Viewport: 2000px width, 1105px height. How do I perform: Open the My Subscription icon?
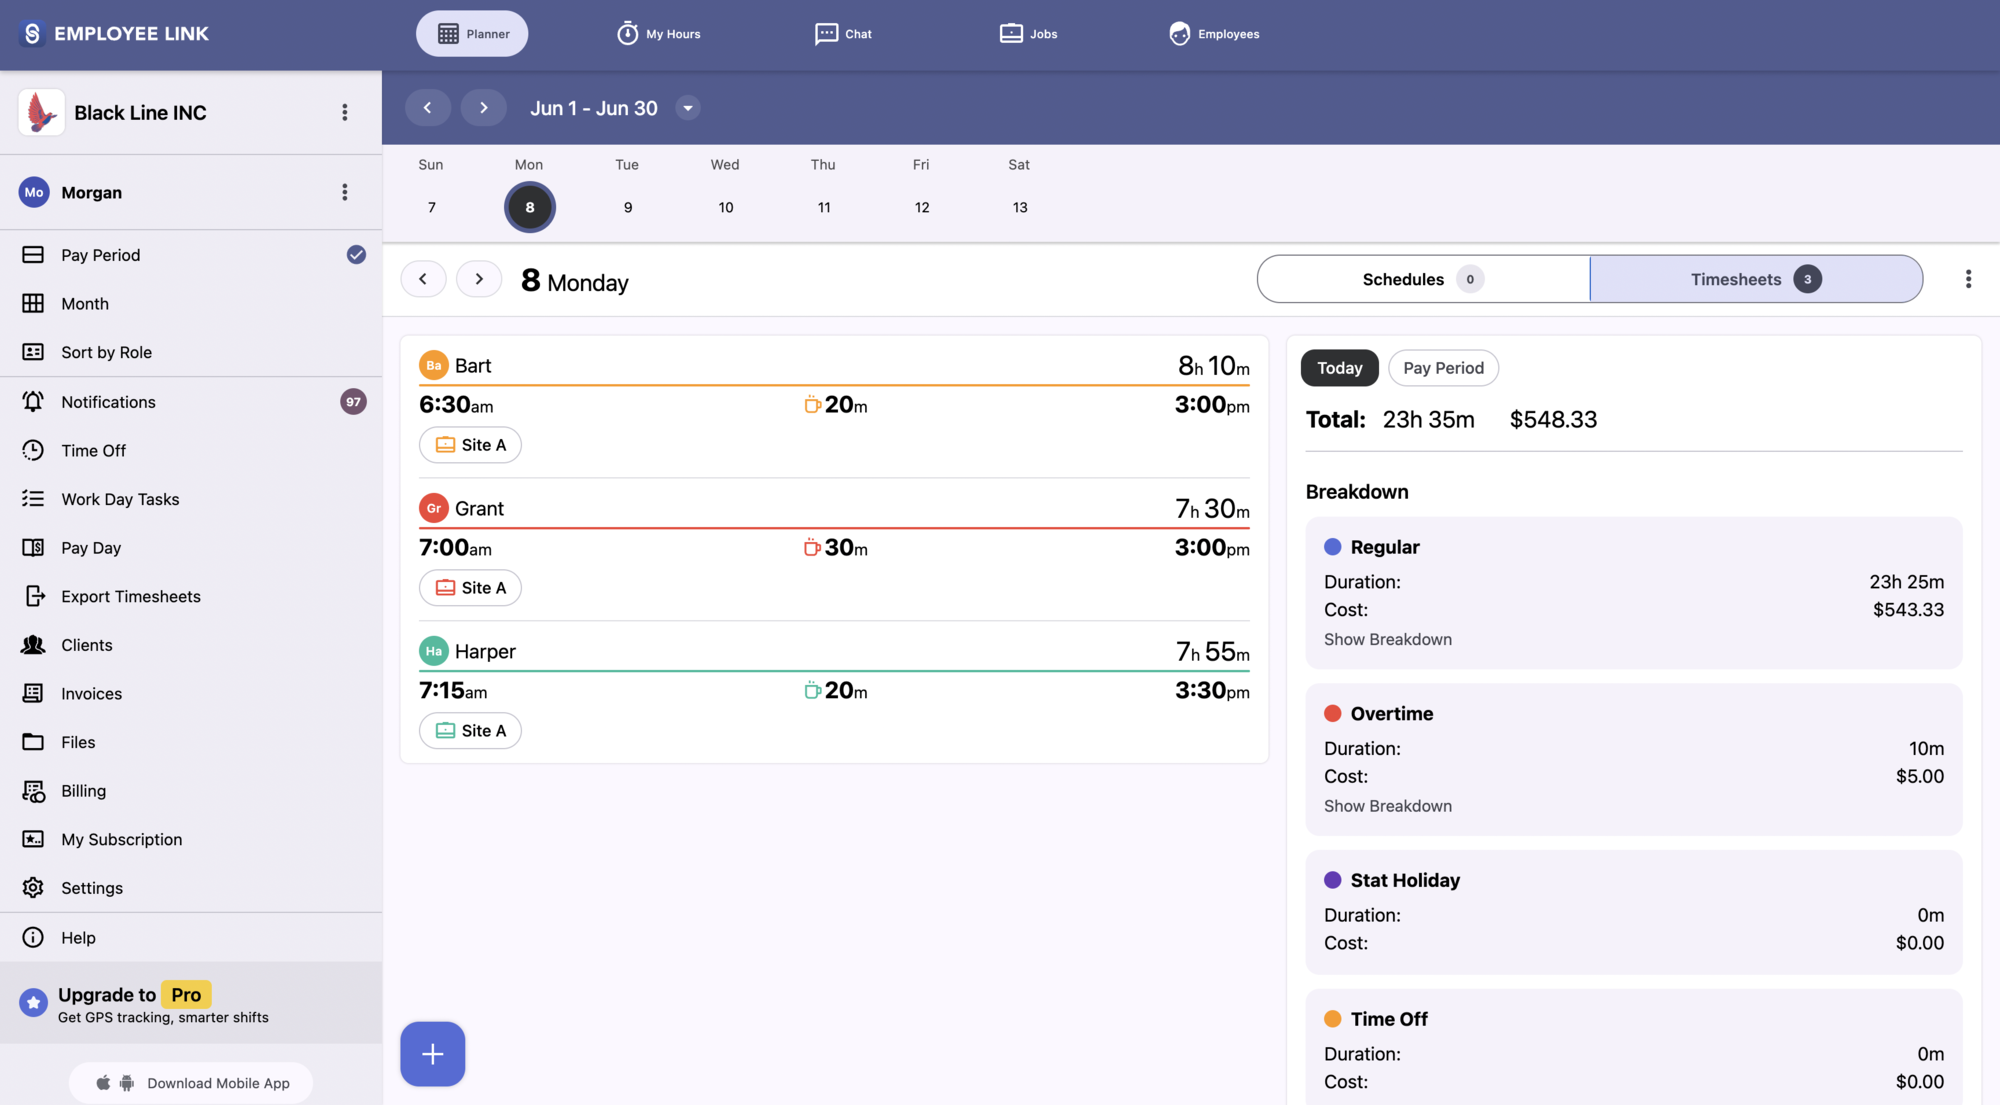coord(33,839)
